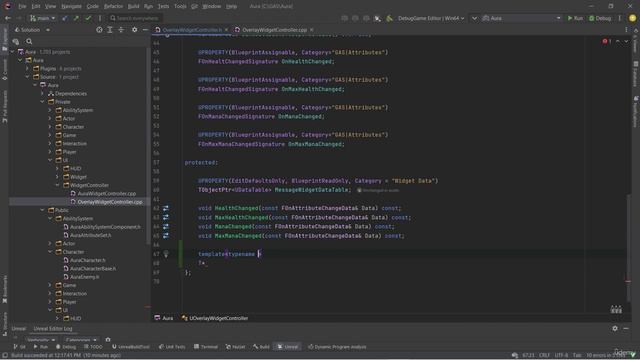Screen dimensions: 640x360
Task: Open the Aura run configuration dropdown
Action: (521, 18)
